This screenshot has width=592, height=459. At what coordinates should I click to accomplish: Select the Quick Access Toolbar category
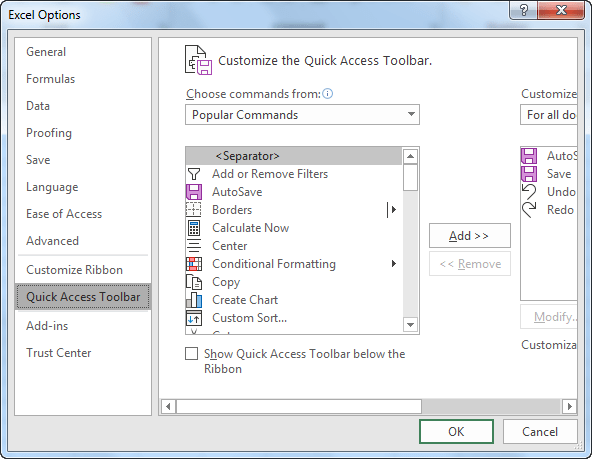point(83,297)
